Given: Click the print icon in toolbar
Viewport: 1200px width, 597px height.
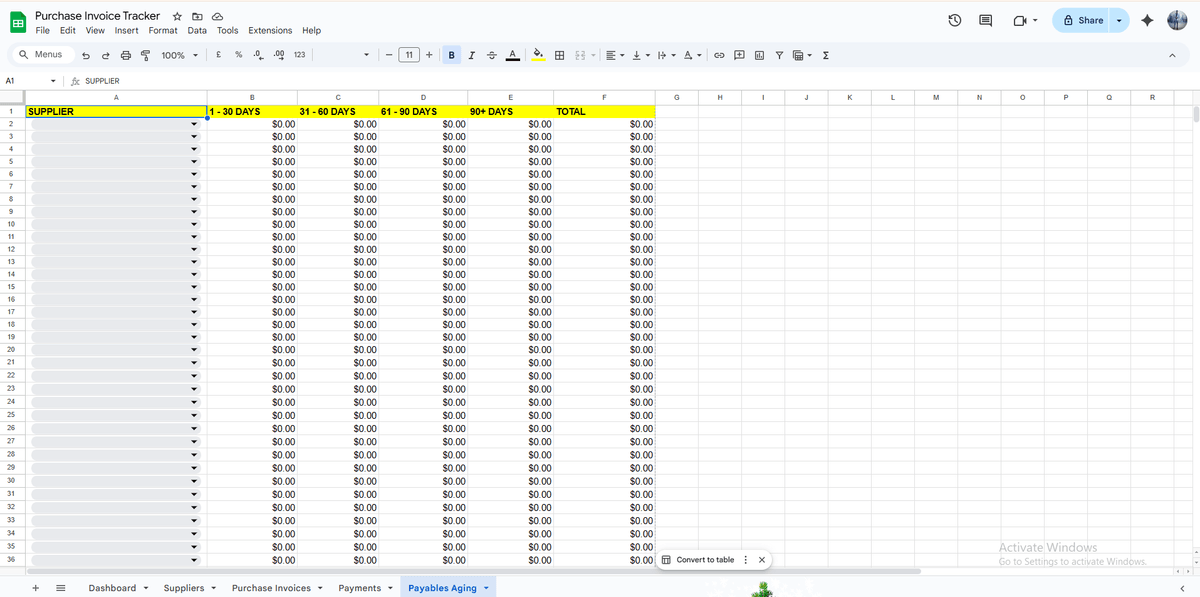Looking at the screenshot, I should tap(126, 55).
